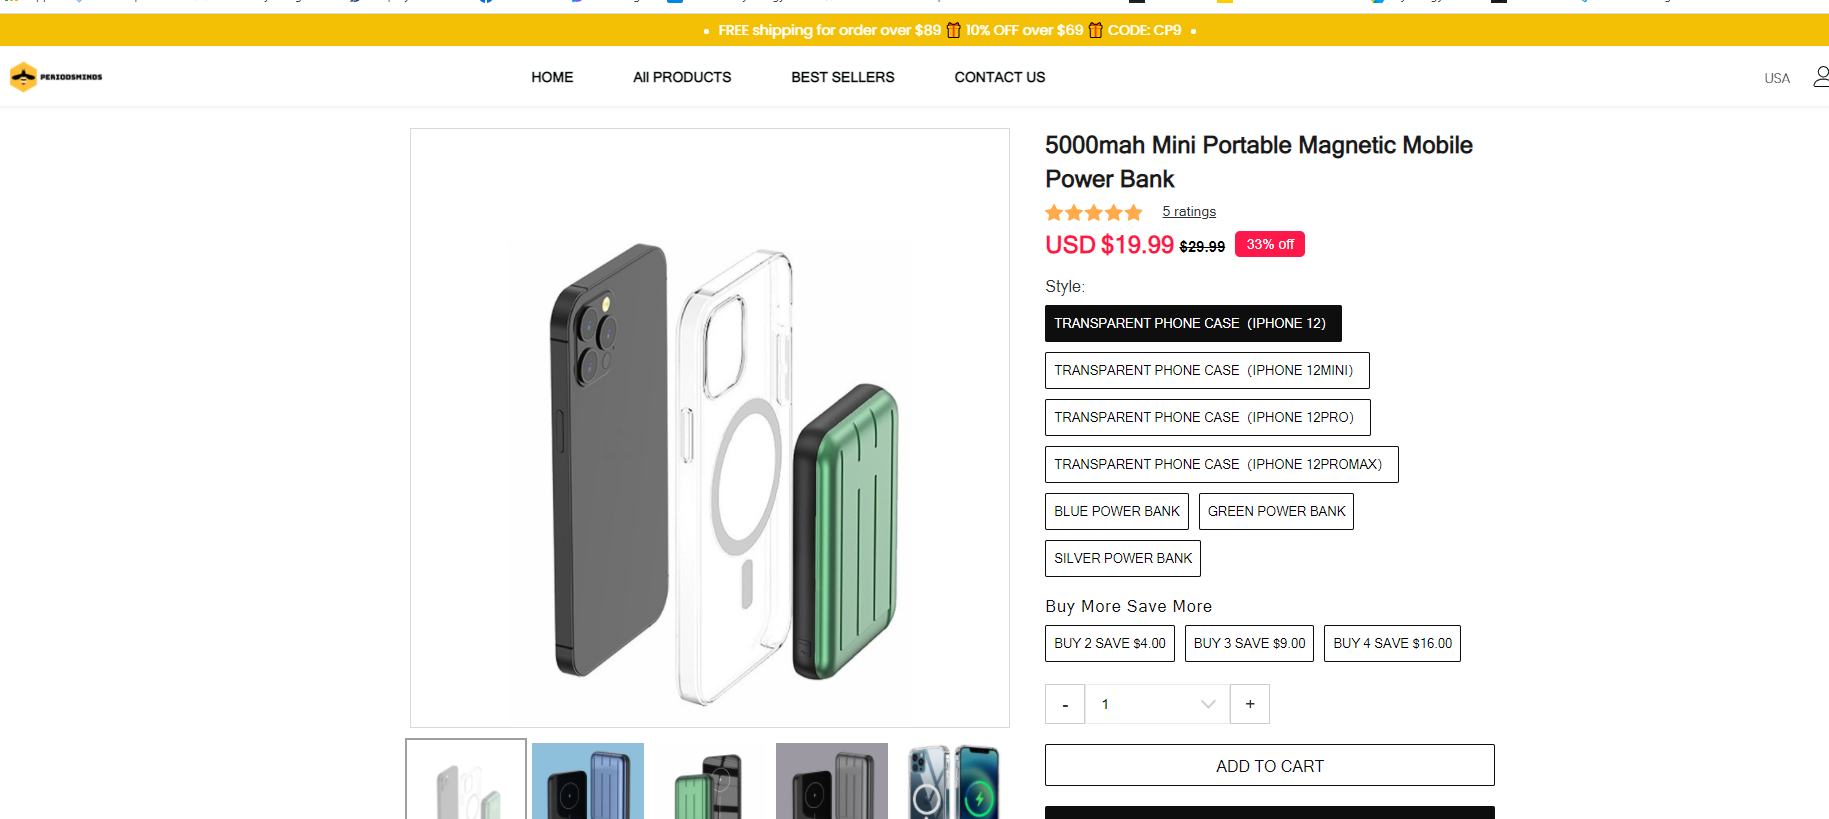Open the quantity dropdown

tap(1158, 704)
